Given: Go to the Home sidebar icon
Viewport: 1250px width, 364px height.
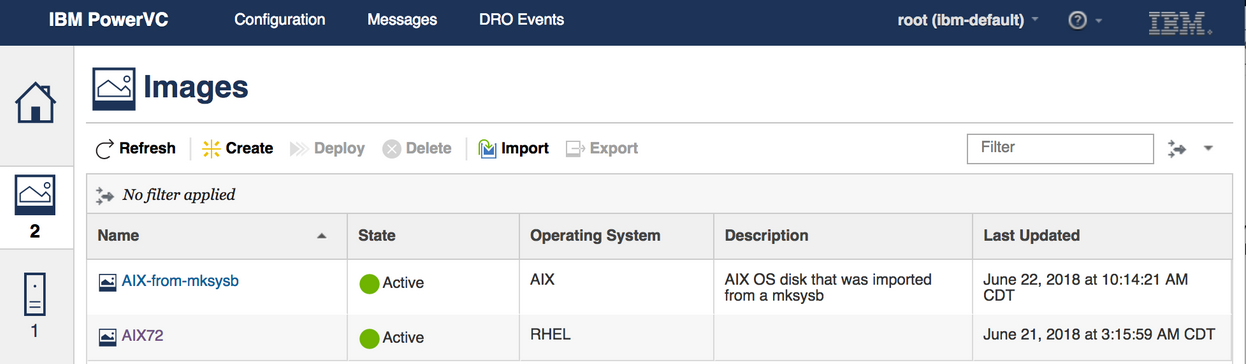Looking at the screenshot, I should tap(35, 101).
